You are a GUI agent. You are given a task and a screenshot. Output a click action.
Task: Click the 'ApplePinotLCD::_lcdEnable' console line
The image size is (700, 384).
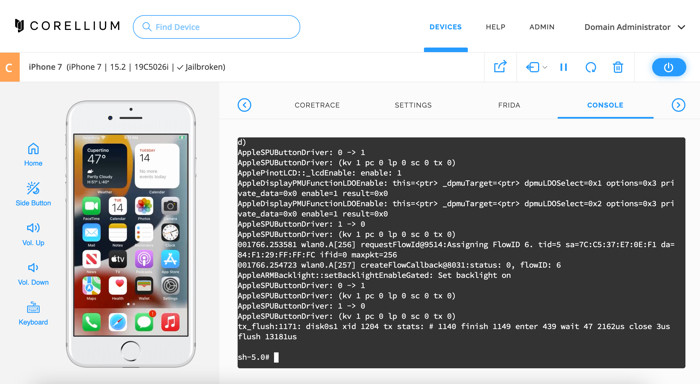[320, 173]
